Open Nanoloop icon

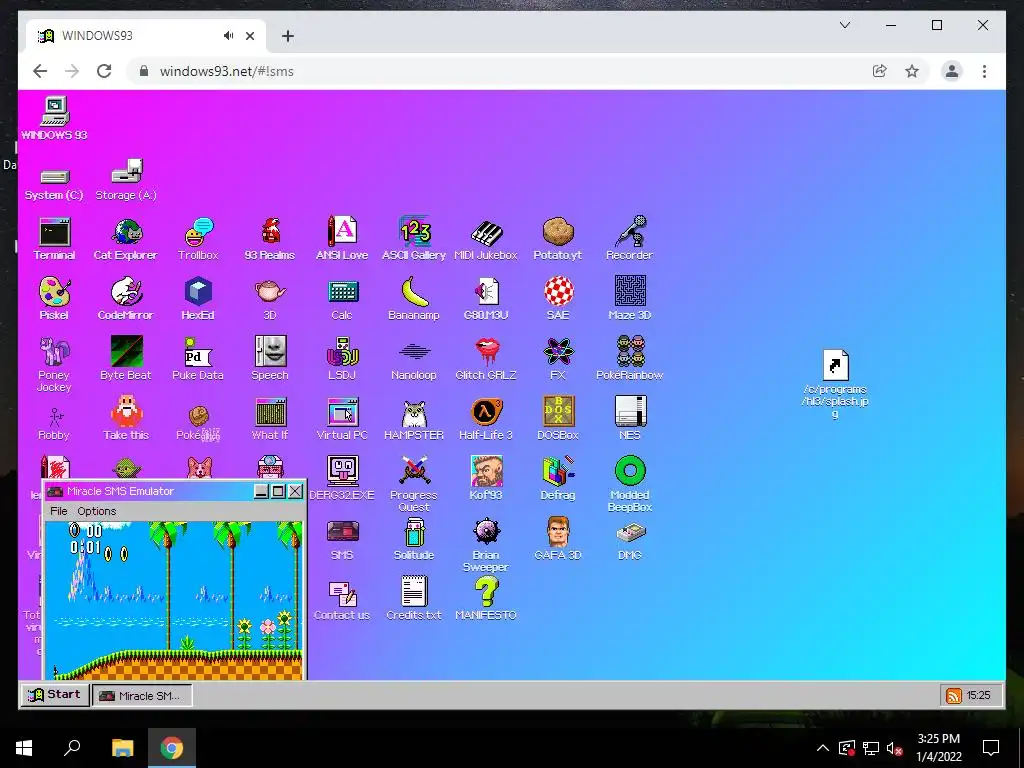pyautogui.click(x=414, y=359)
